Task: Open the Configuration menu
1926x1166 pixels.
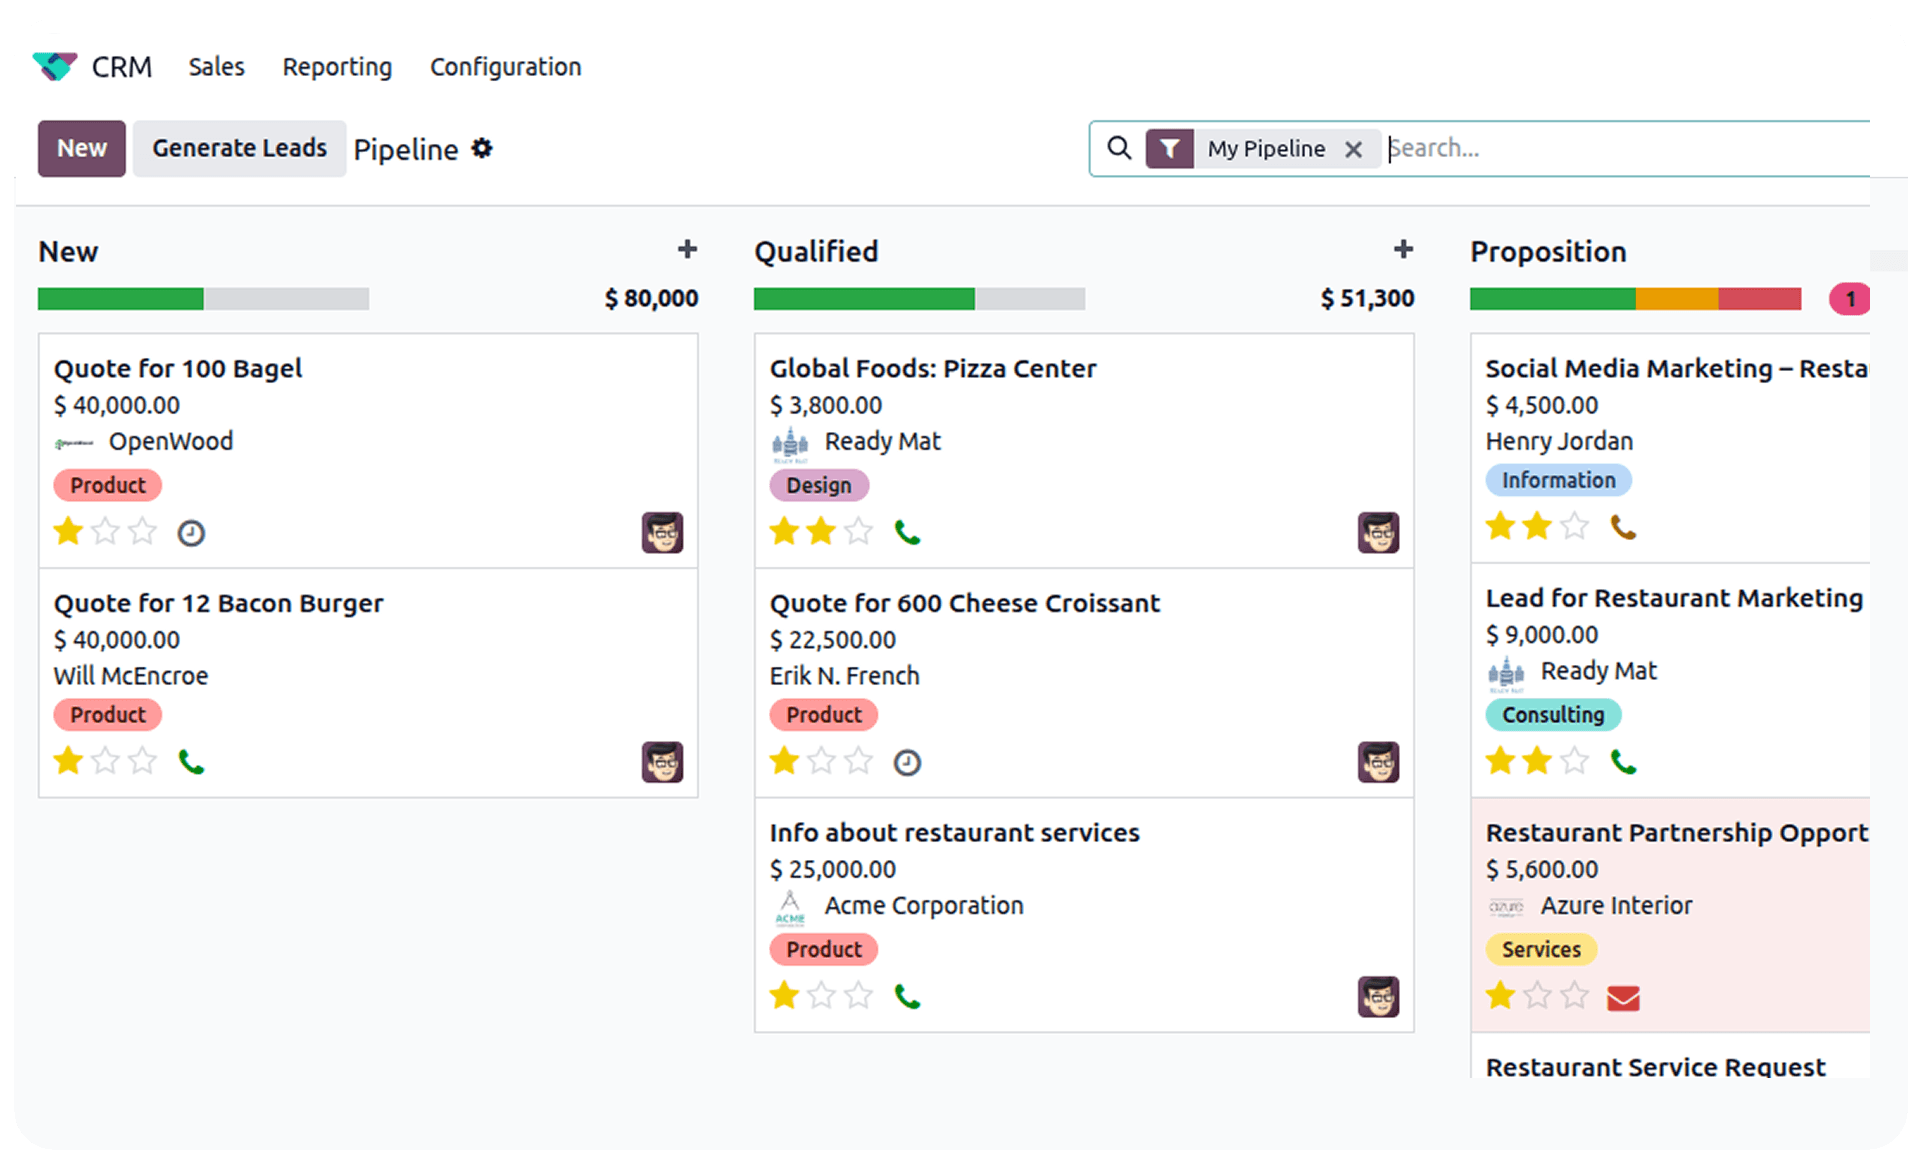Action: [x=505, y=67]
